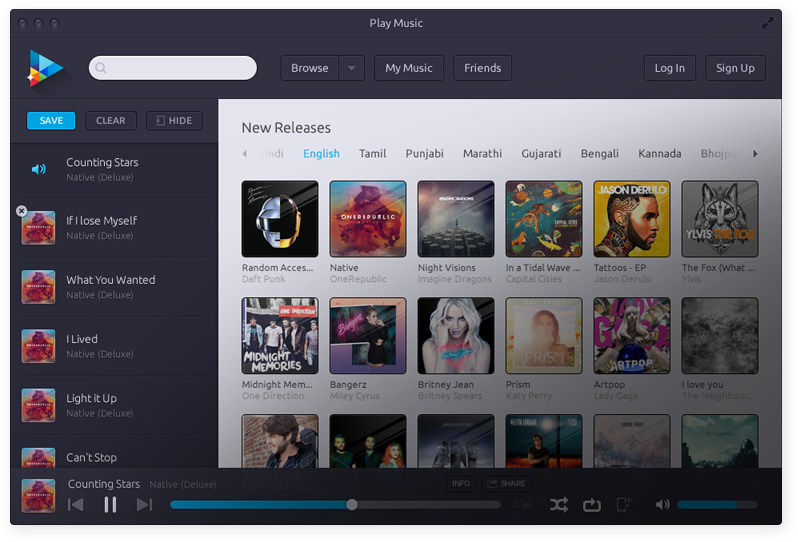
Task: Click the Jason Derulo artist name
Action: 622,279
